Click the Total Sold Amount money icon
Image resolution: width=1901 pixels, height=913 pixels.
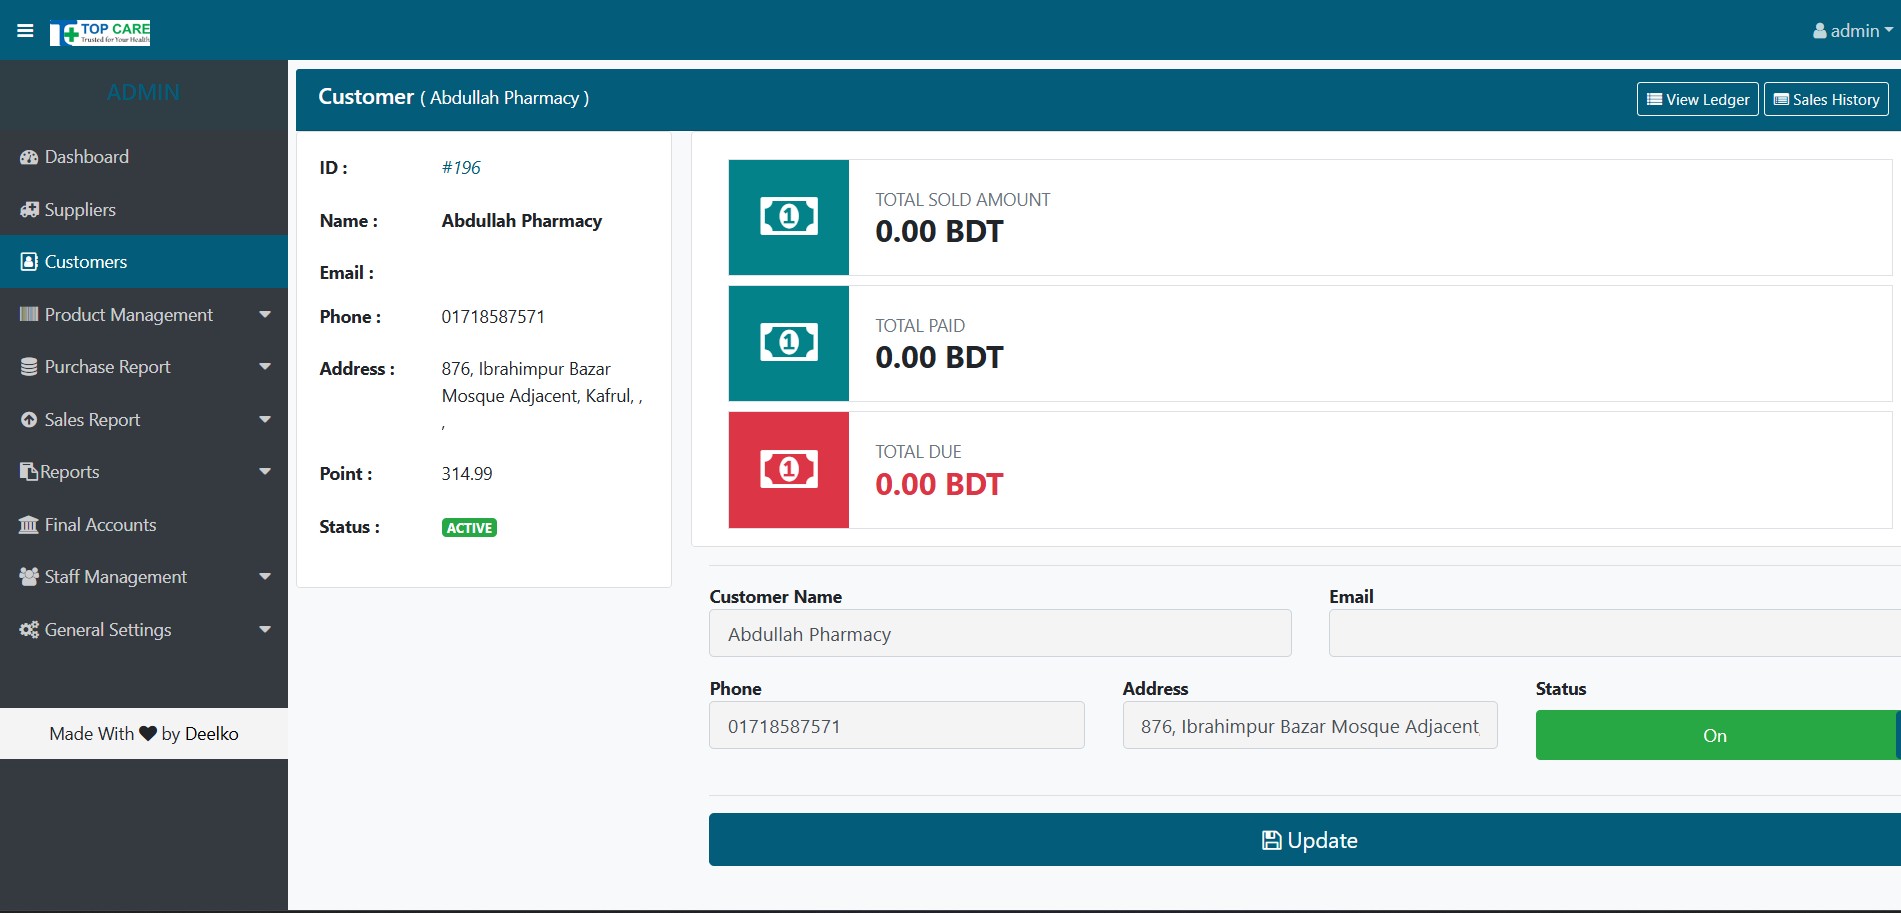click(788, 217)
